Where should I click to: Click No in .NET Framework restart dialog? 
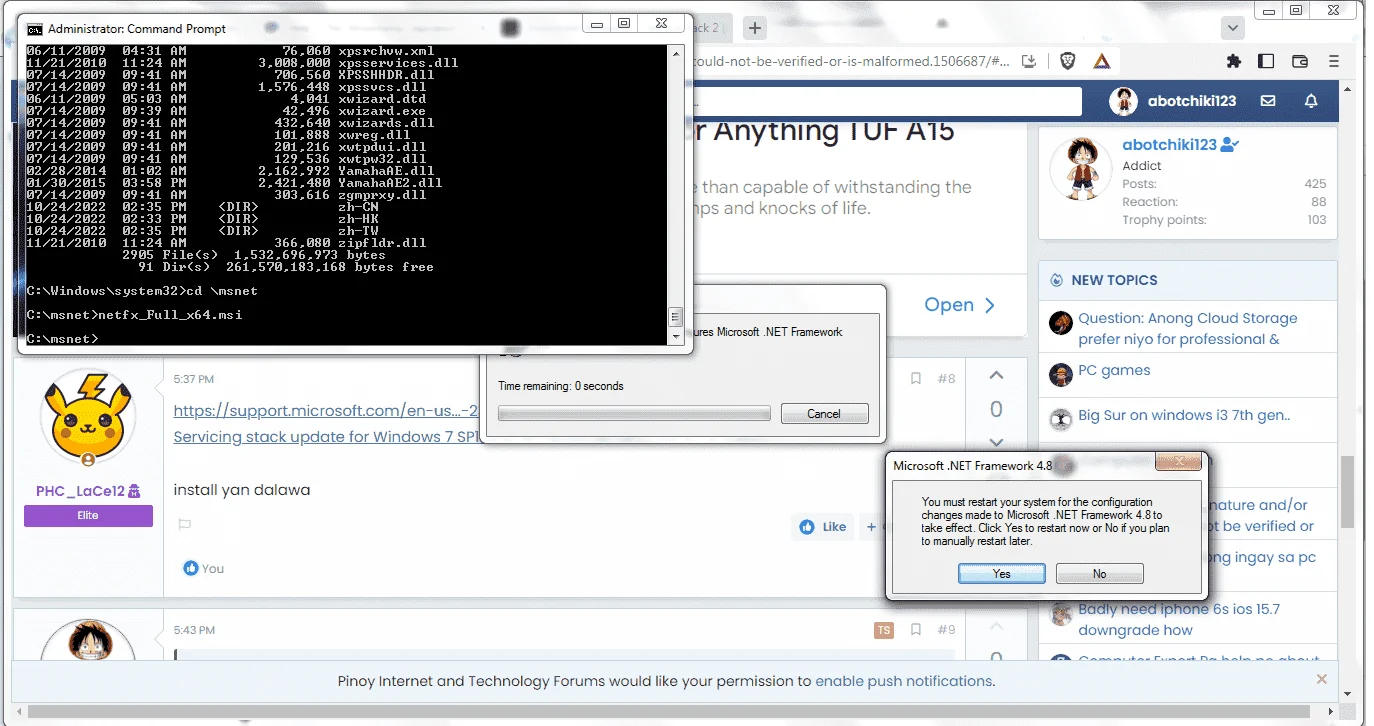point(1099,573)
